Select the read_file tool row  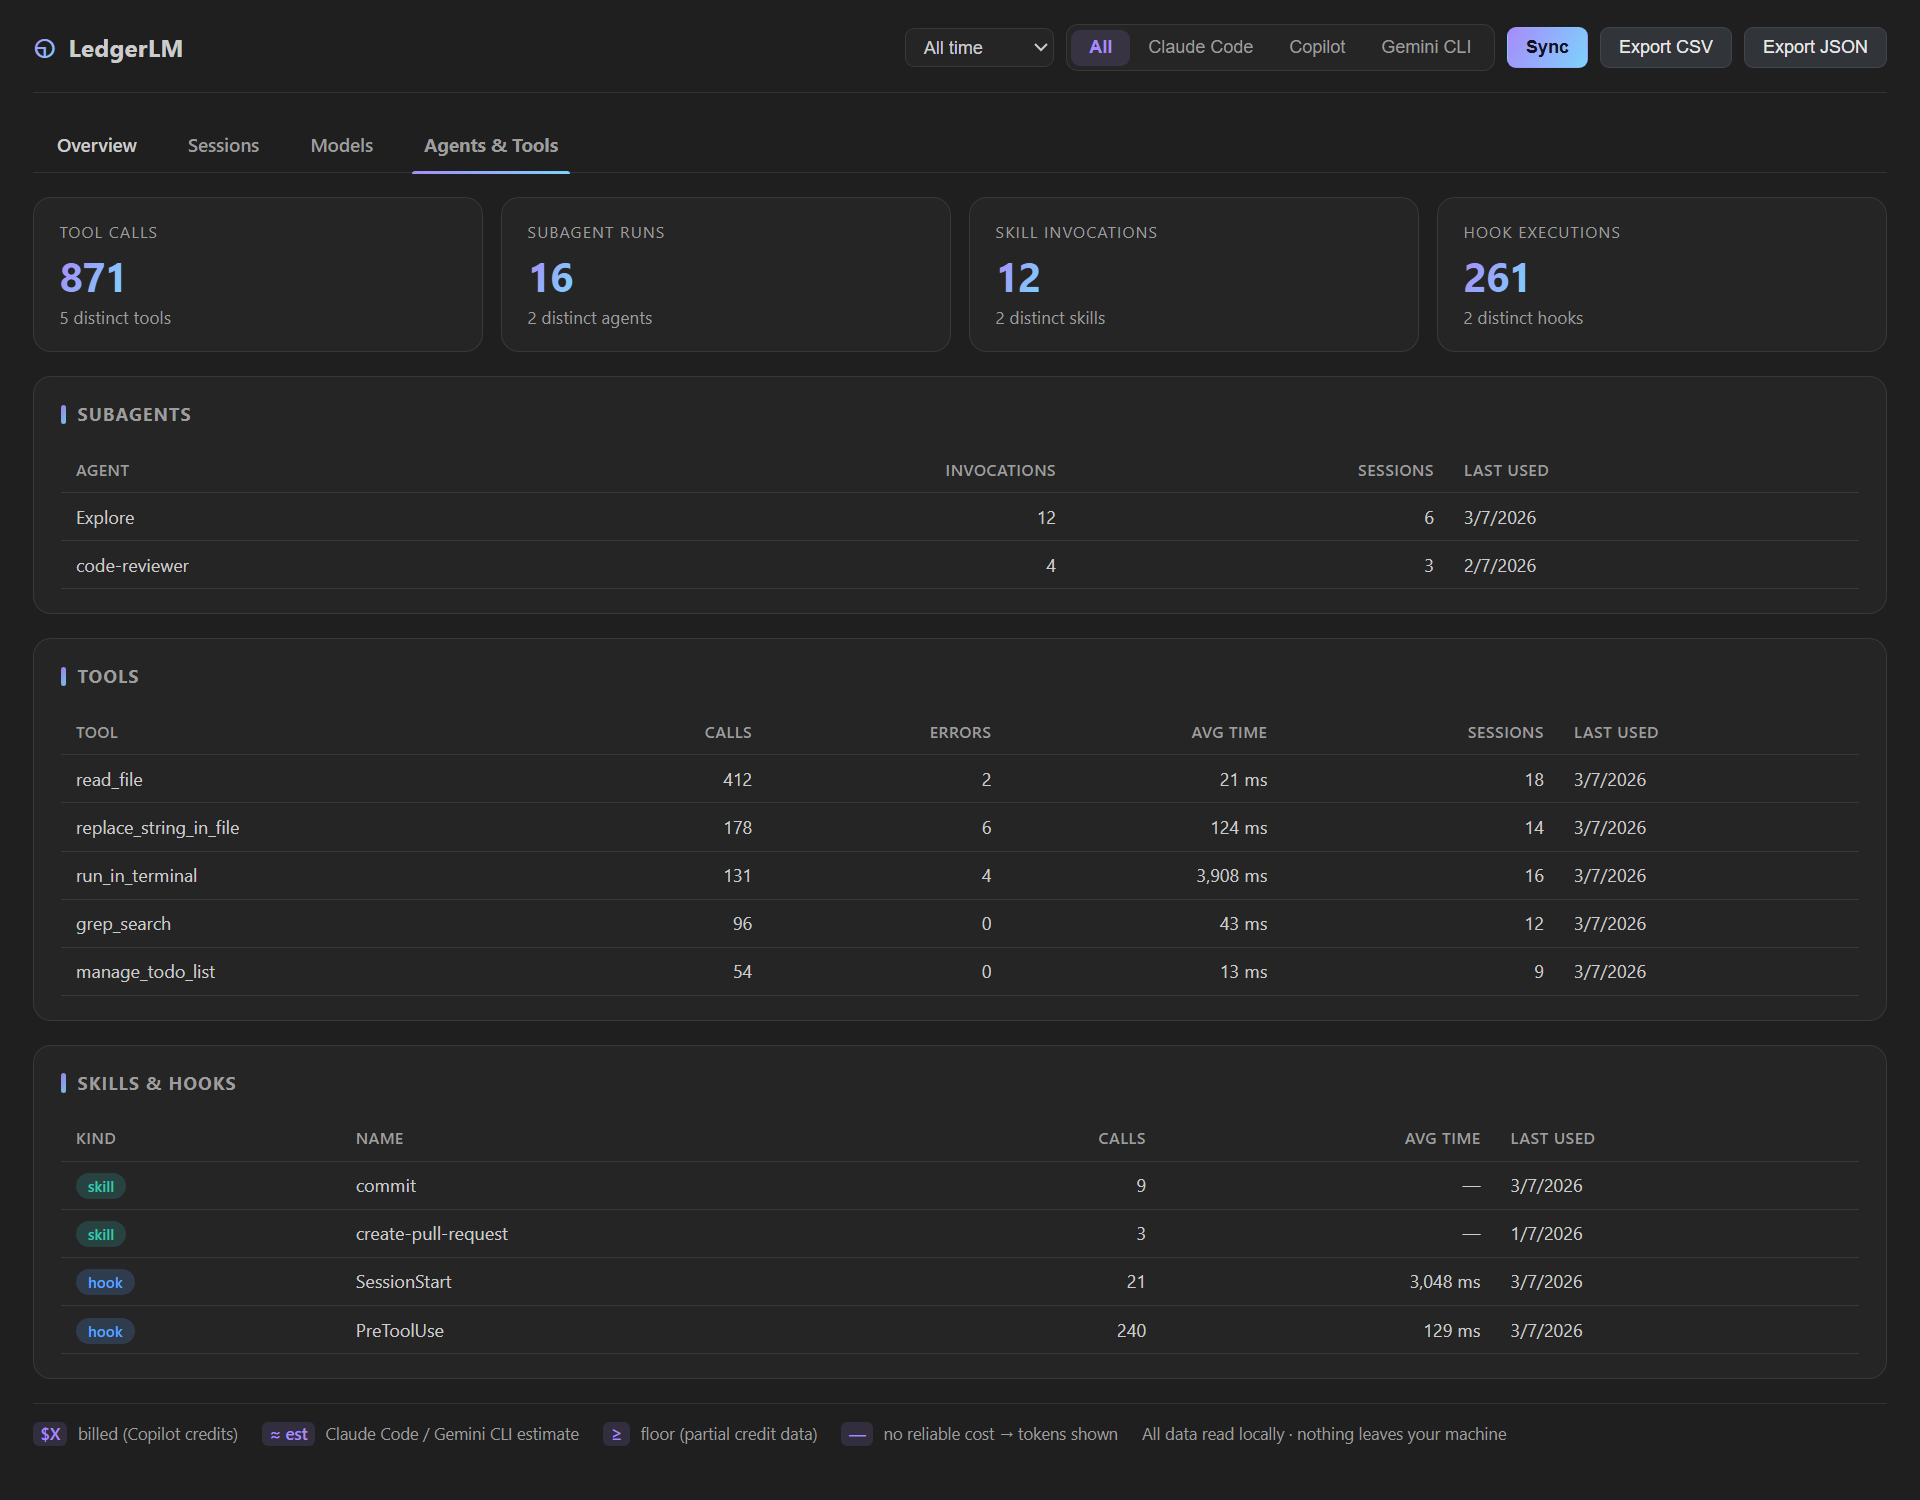coord(960,780)
